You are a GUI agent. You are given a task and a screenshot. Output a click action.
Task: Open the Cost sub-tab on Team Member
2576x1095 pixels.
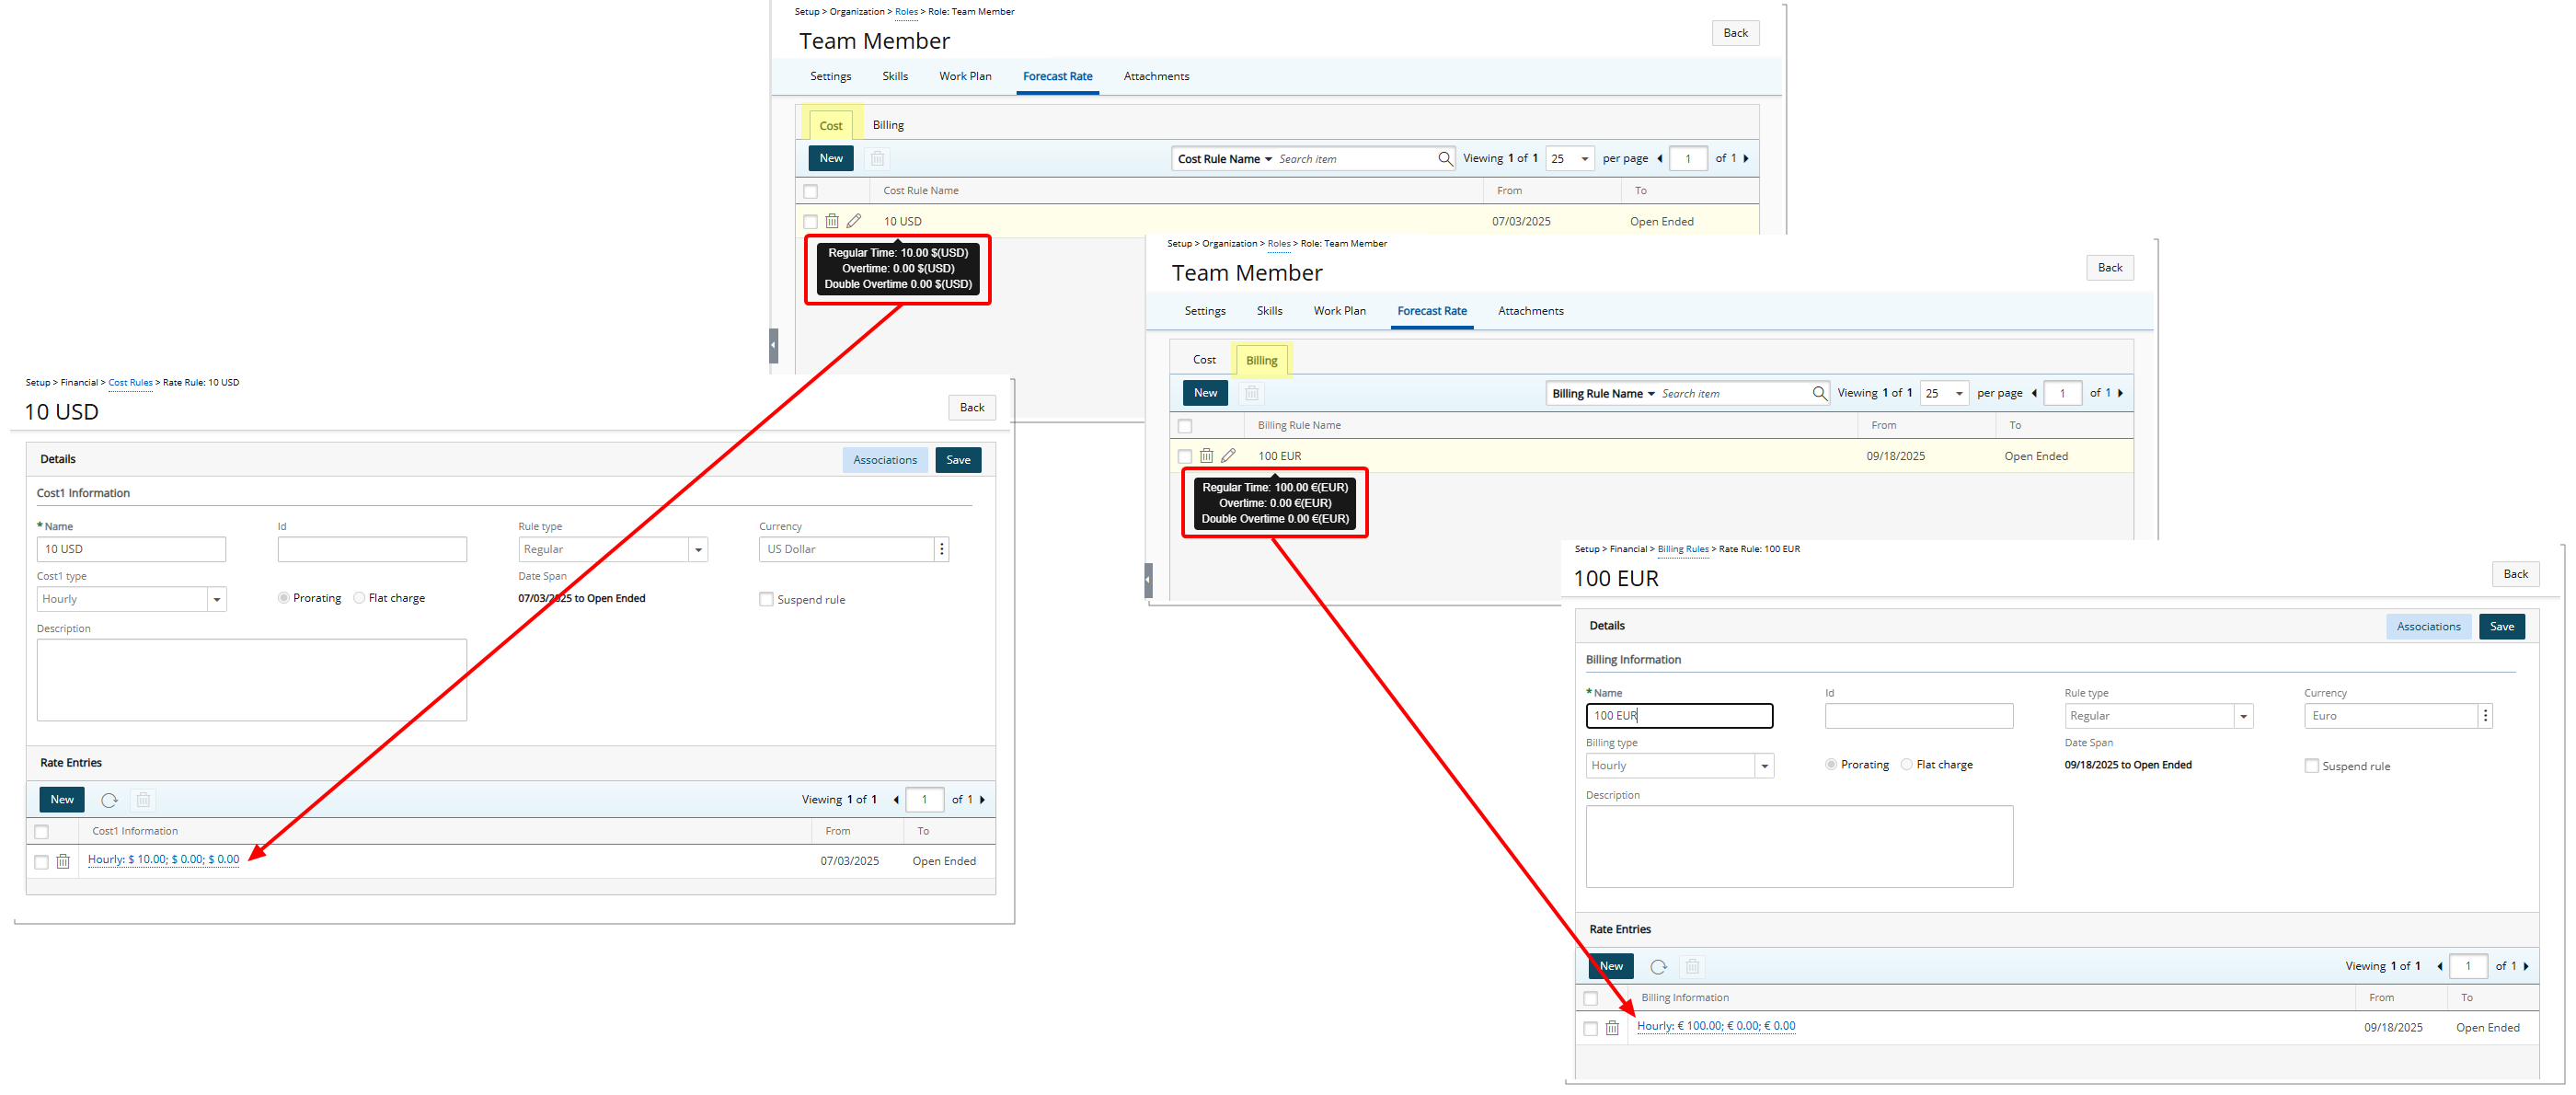tap(831, 124)
